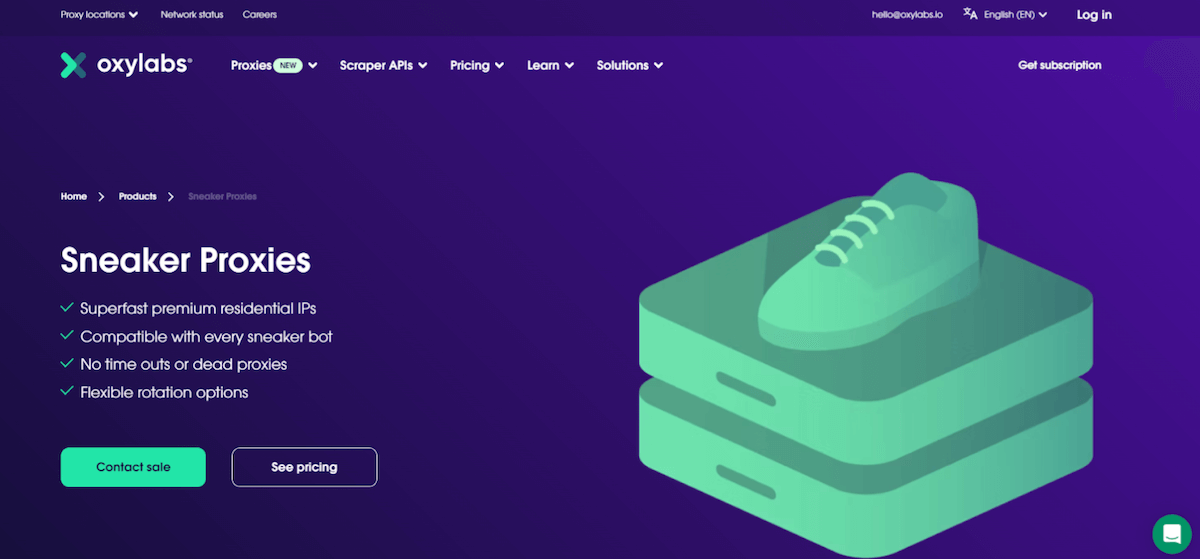Click "Flexible rotation options" text
1200x559 pixels.
(164, 392)
